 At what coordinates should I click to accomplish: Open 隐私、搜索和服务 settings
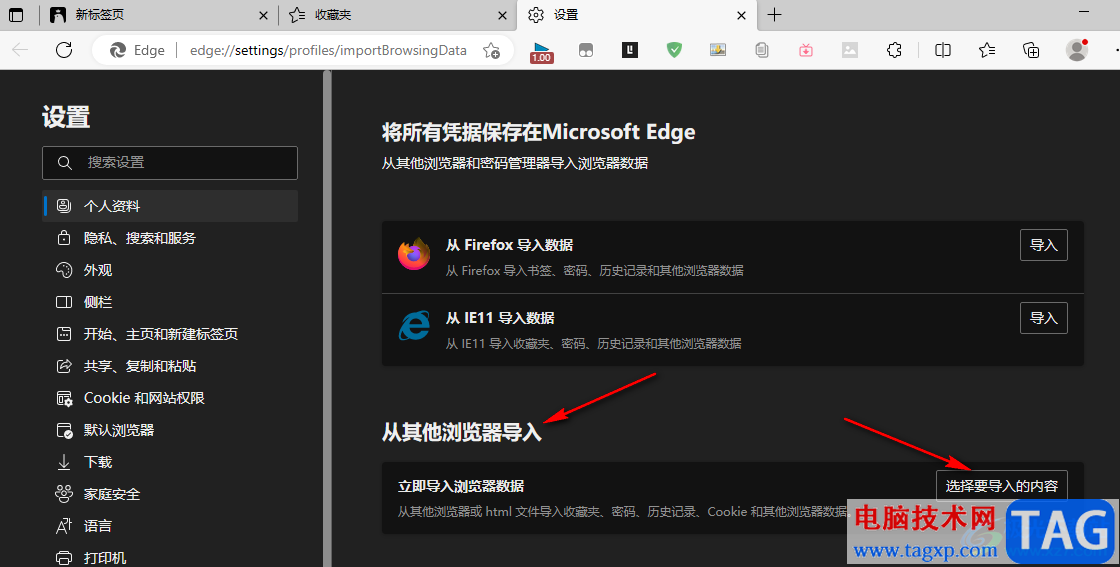(x=170, y=238)
